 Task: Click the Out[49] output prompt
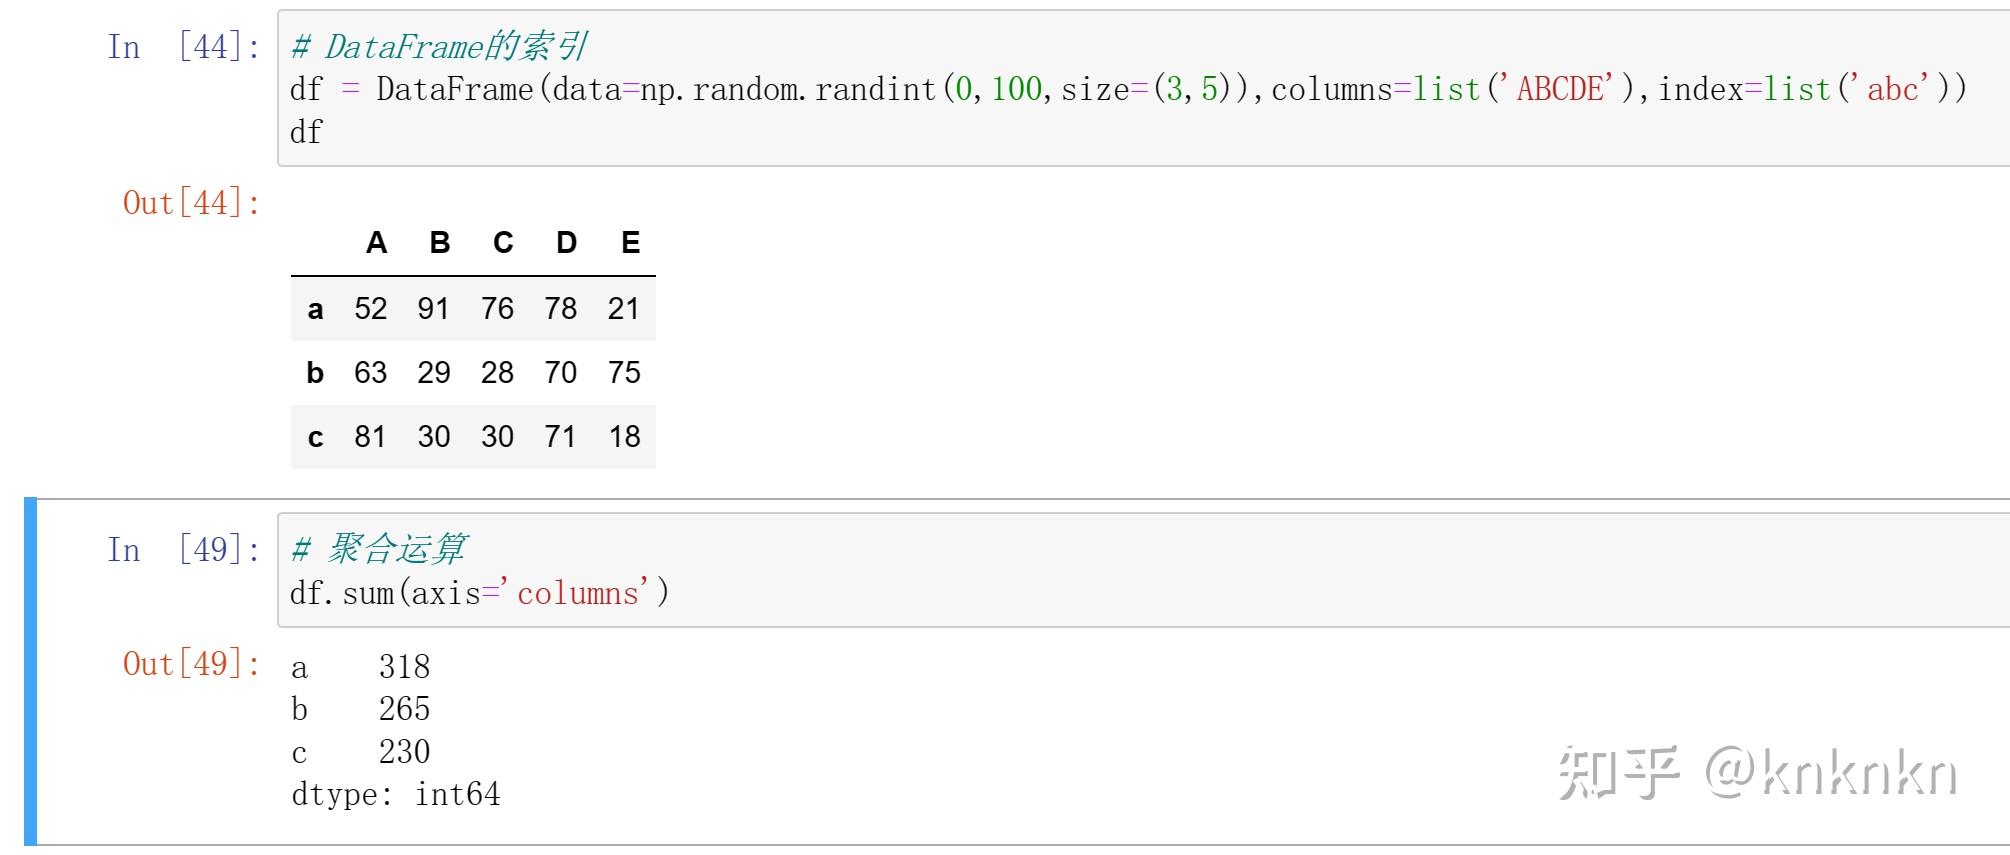[x=191, y=664]
